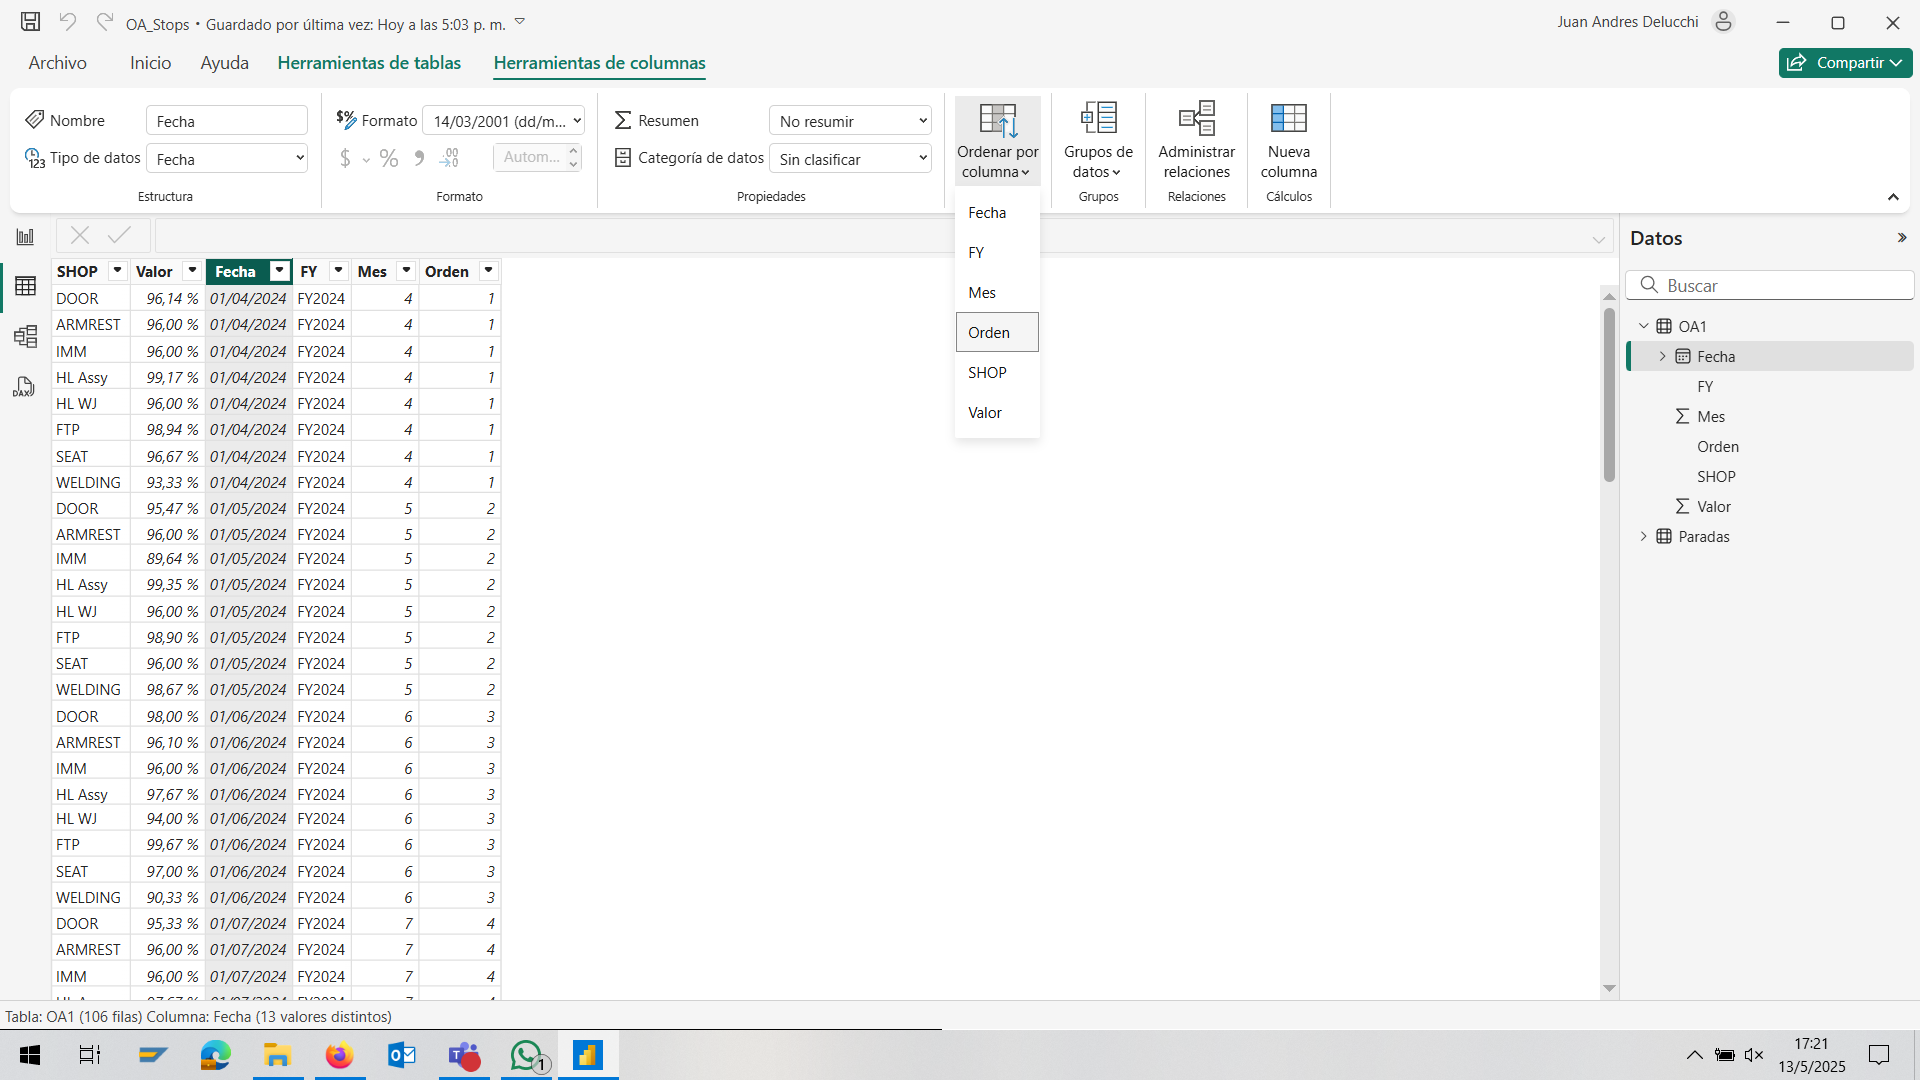Click the currency format dollar icon
Screen dimensions: 1920x1080
pyautogui.click(x=345, y=158)
